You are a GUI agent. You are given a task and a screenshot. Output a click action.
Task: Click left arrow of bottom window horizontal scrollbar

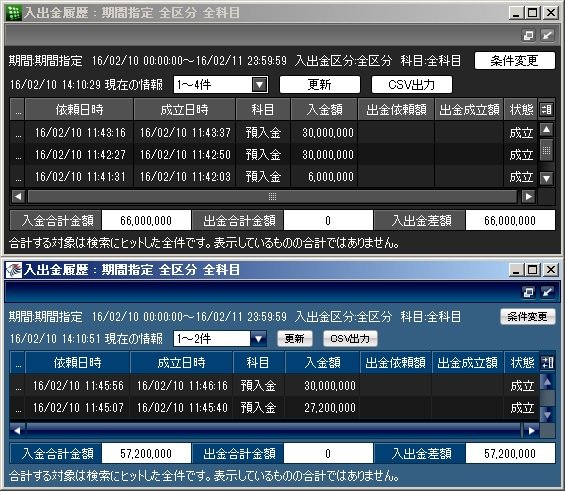(x=17, y=430)
